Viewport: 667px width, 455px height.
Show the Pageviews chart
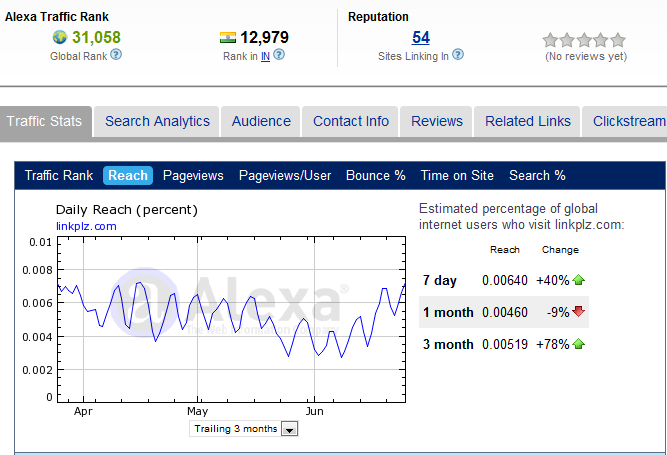point(193,176)
